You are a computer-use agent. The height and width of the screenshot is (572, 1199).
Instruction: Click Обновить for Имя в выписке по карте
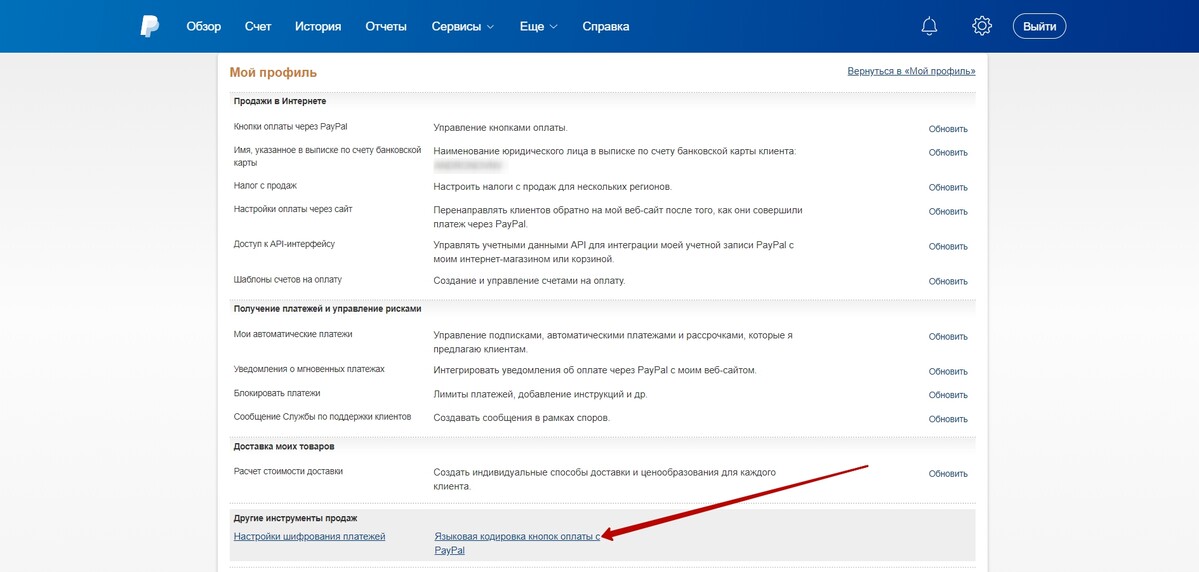948,152
